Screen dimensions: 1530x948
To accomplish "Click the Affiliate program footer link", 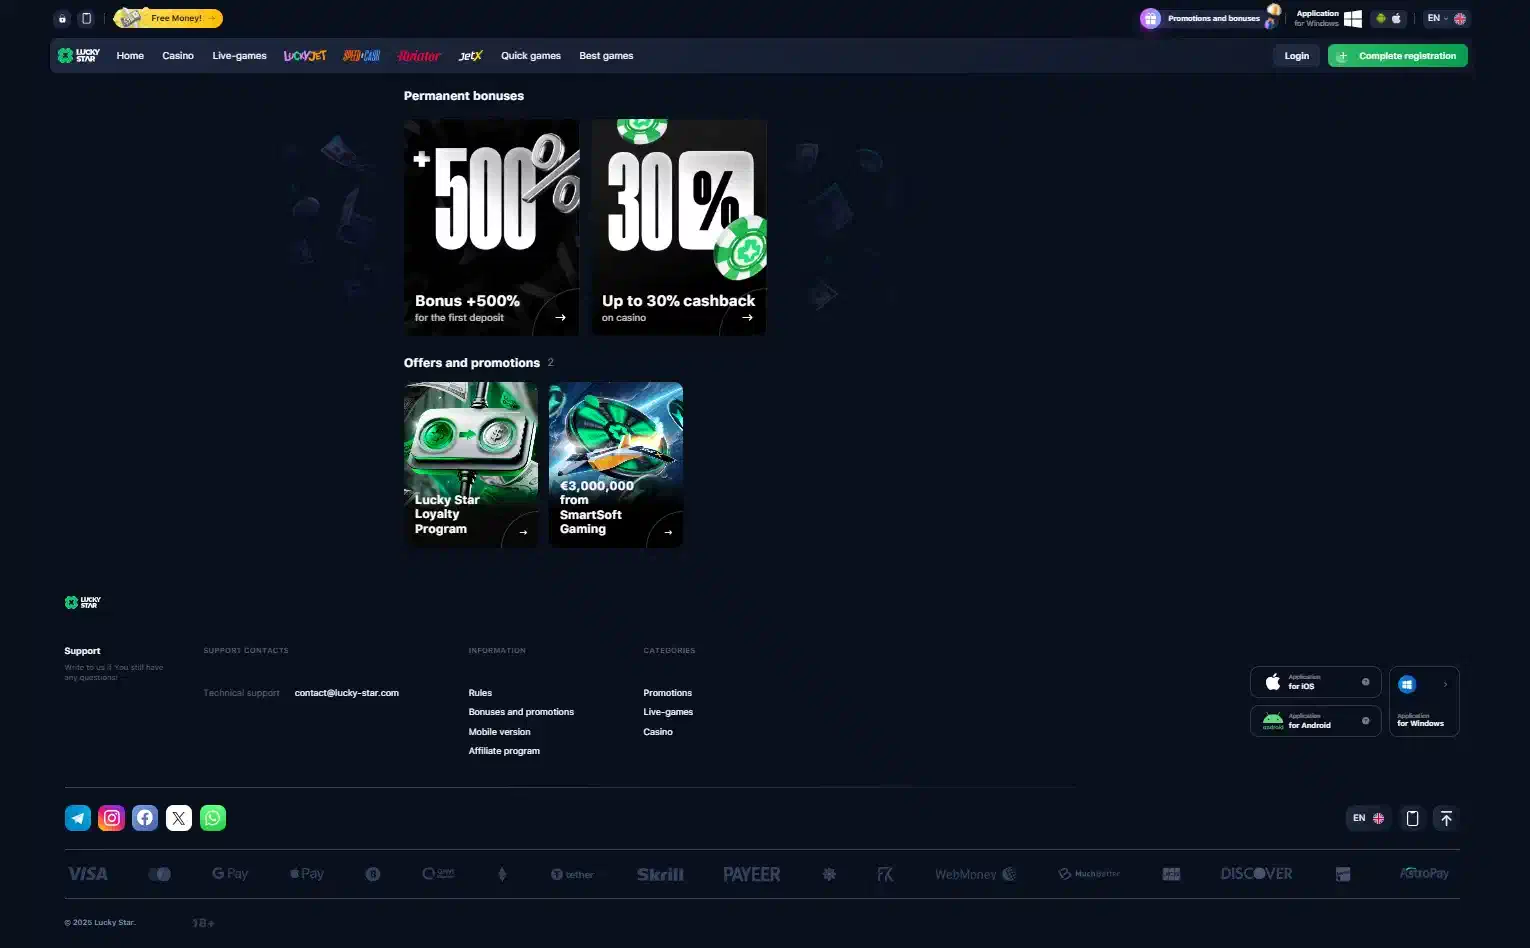I will [504, 751].
